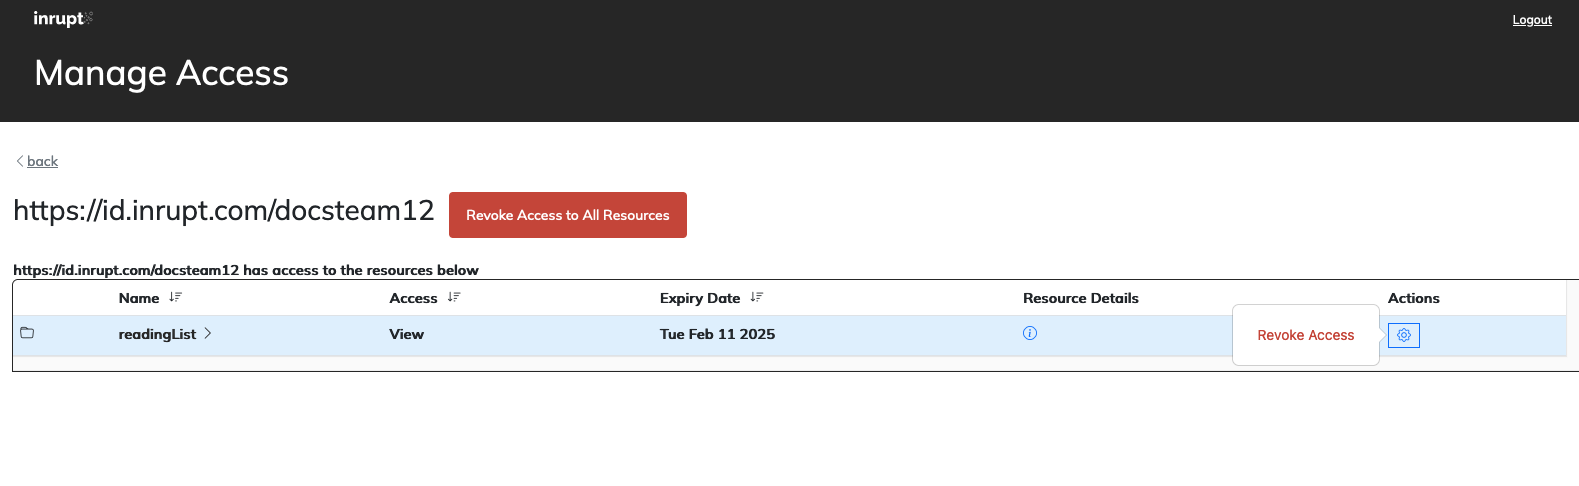Click the sort icon next to Access

click(454, 297)
